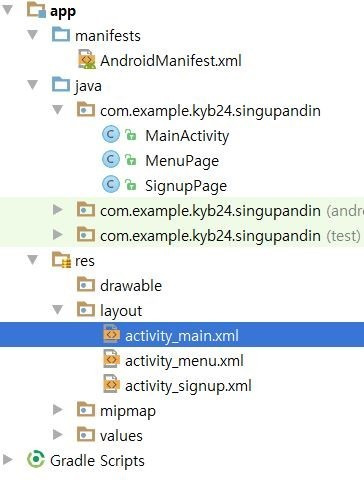Open the MenuPage class
Viewport: 364px width, 480px height.
click(x=182, y=161)
